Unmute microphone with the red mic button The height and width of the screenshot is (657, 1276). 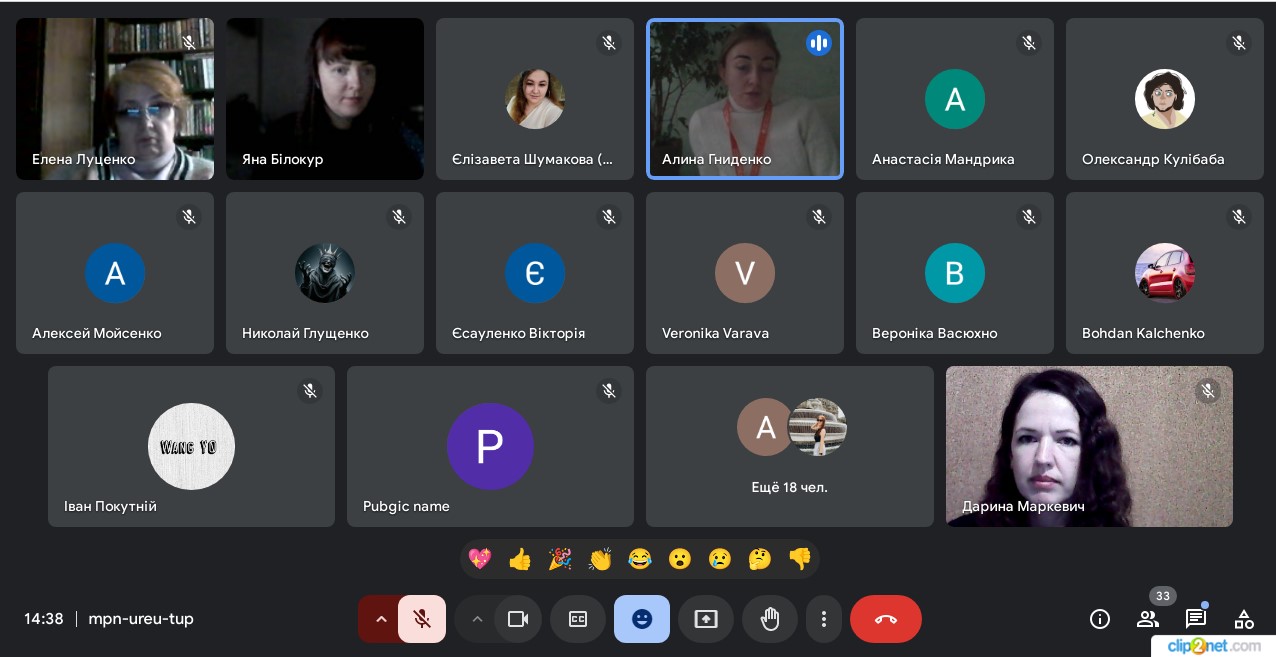click(422, 619)
